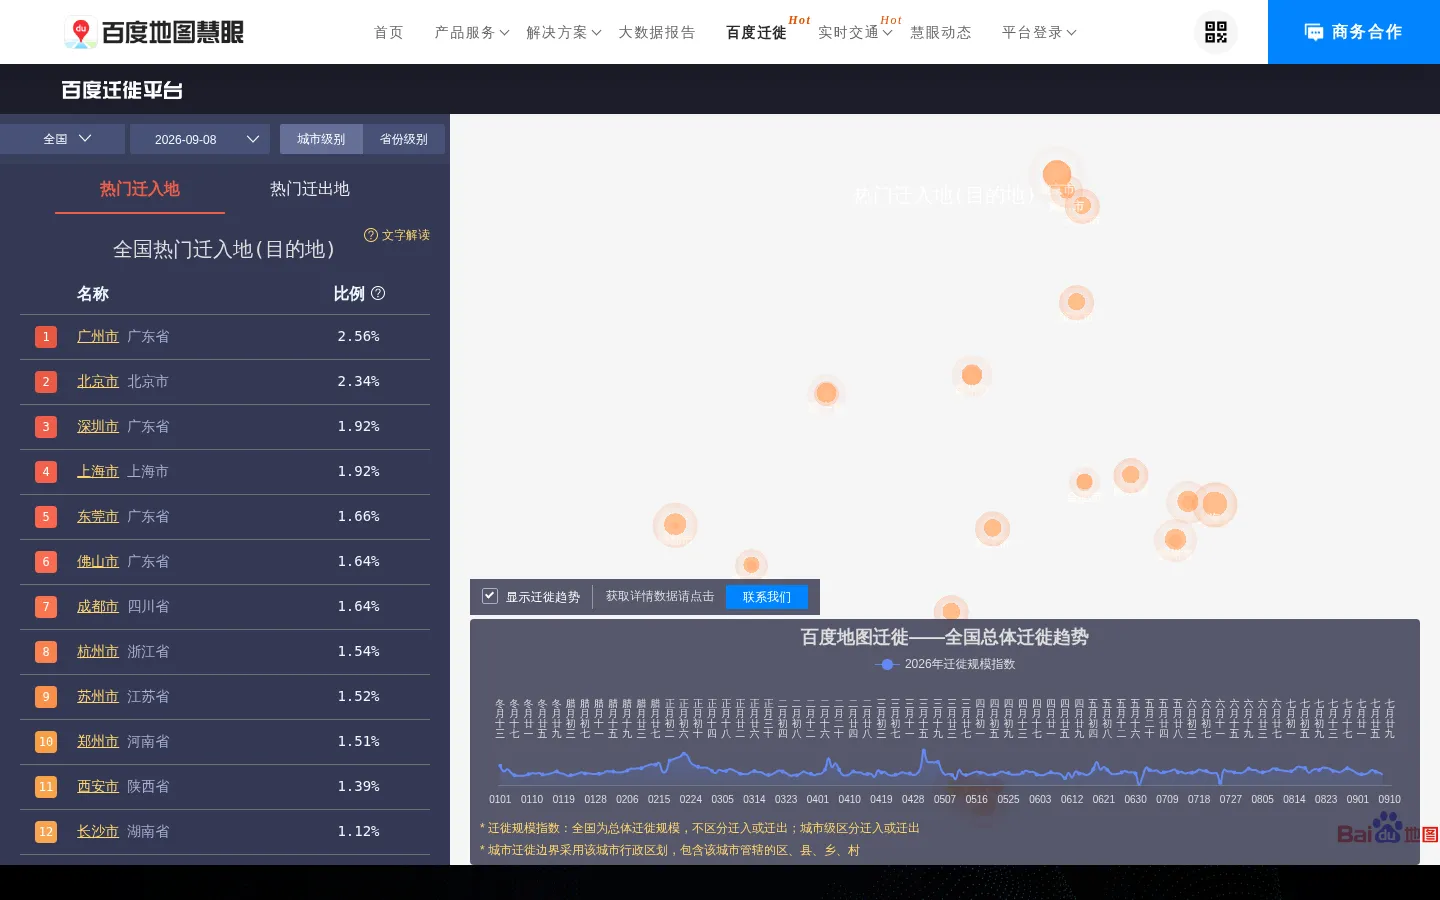Image resolution: width=1440 pixels, height=900 pixels.
Task: Click the 百度迁徙平台 heading
Action: click(122, 90)
